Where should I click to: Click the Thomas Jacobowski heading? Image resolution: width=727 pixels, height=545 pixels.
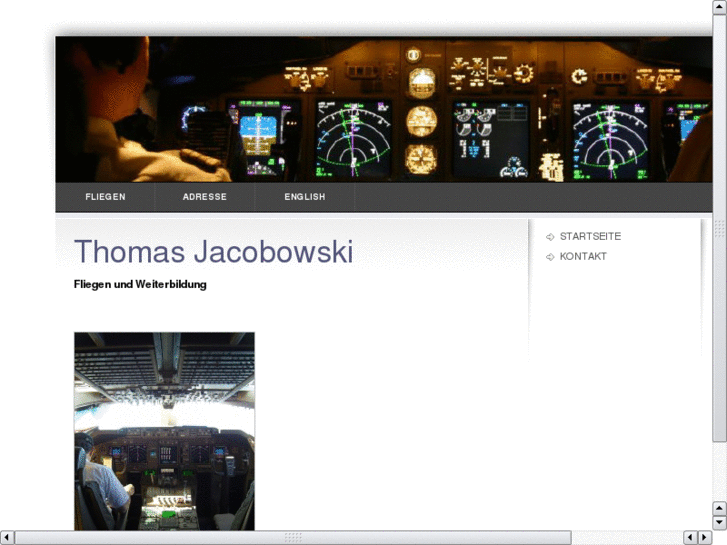(213, 252)
